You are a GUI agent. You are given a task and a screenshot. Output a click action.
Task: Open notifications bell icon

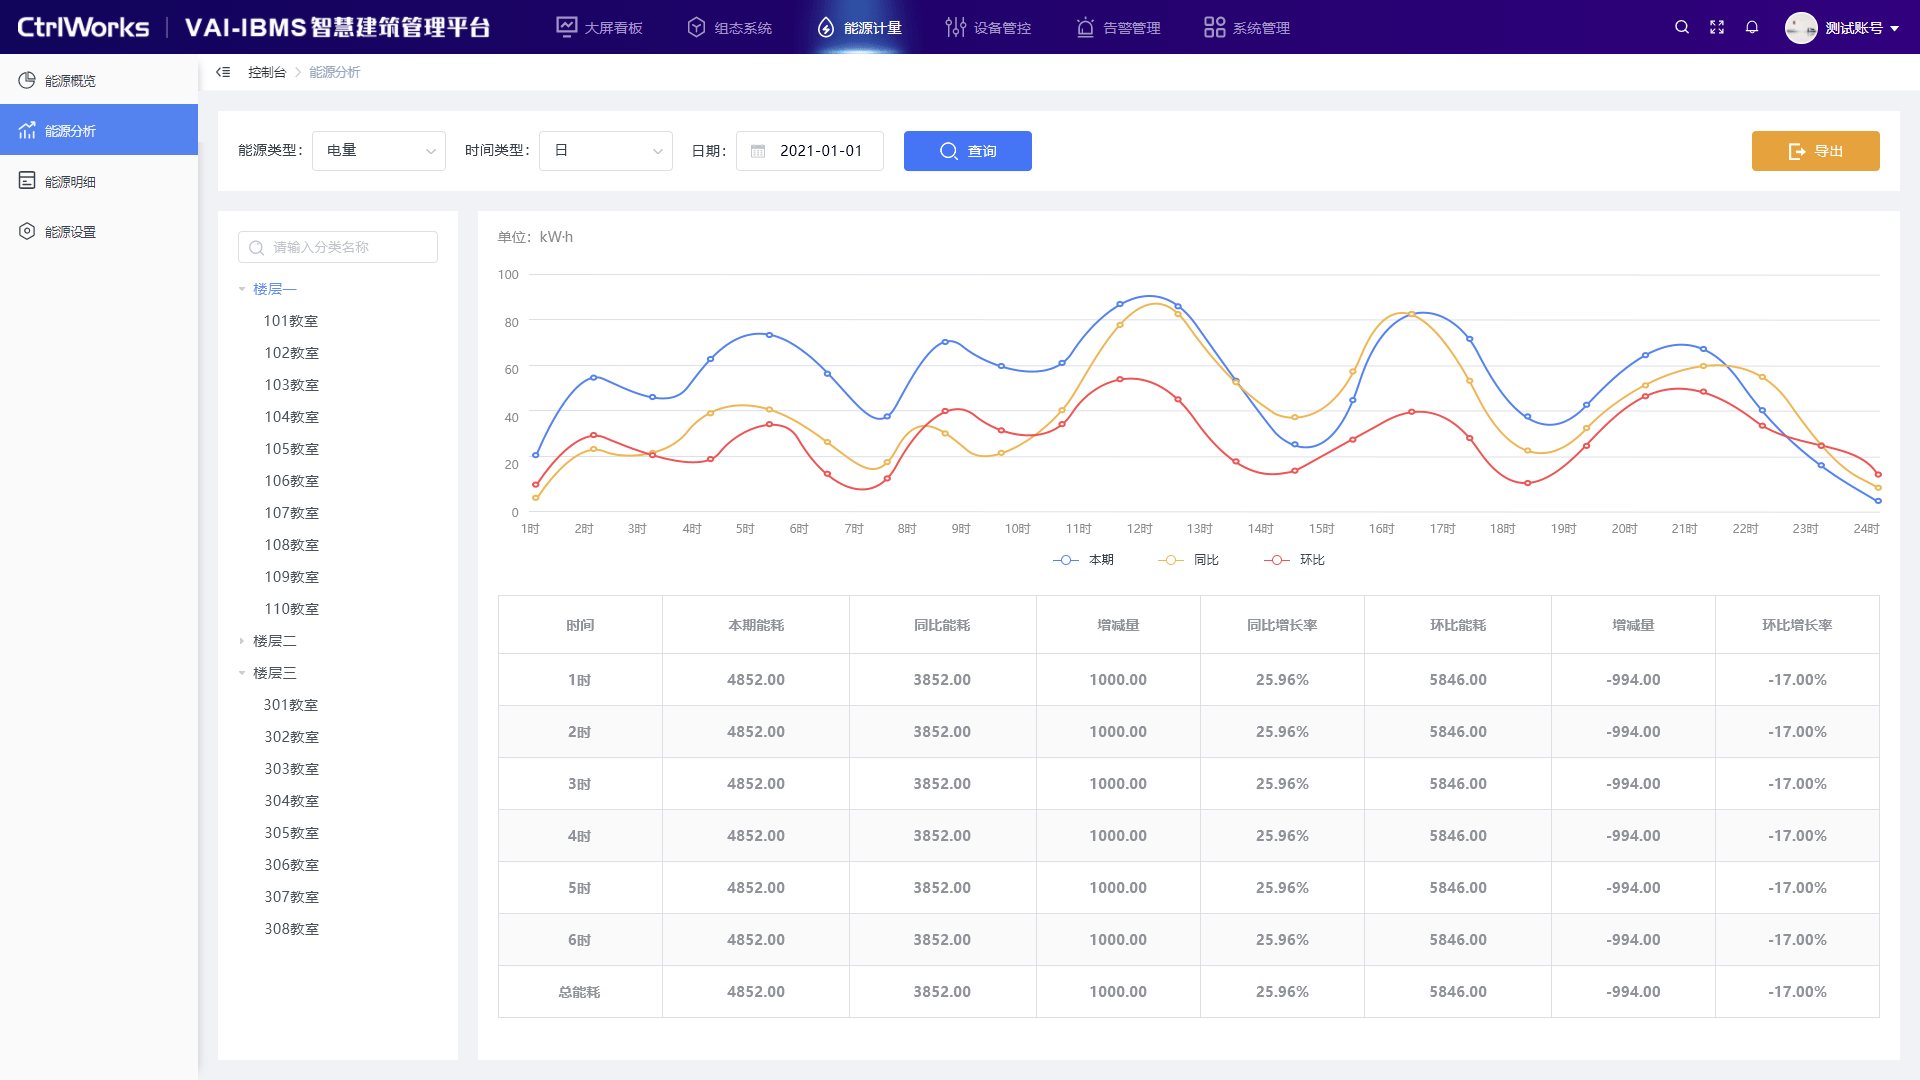click(x=1752, y=27)
